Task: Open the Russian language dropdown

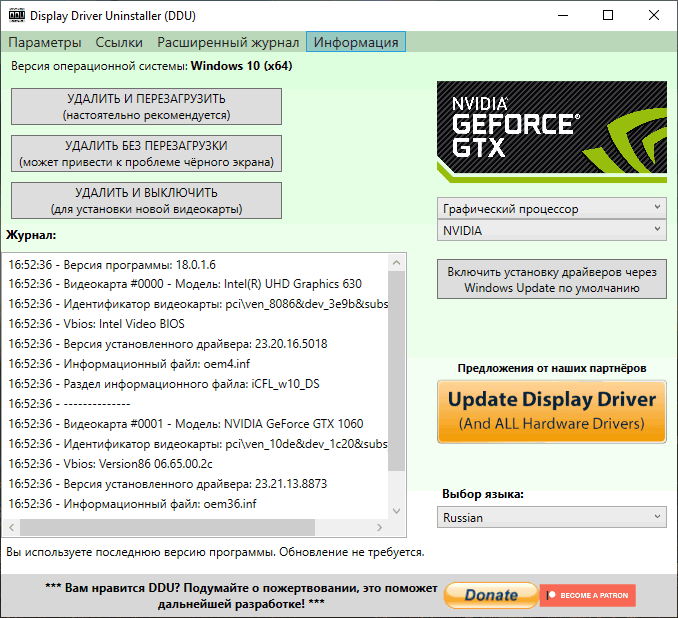Action: (x=551, y=518)
